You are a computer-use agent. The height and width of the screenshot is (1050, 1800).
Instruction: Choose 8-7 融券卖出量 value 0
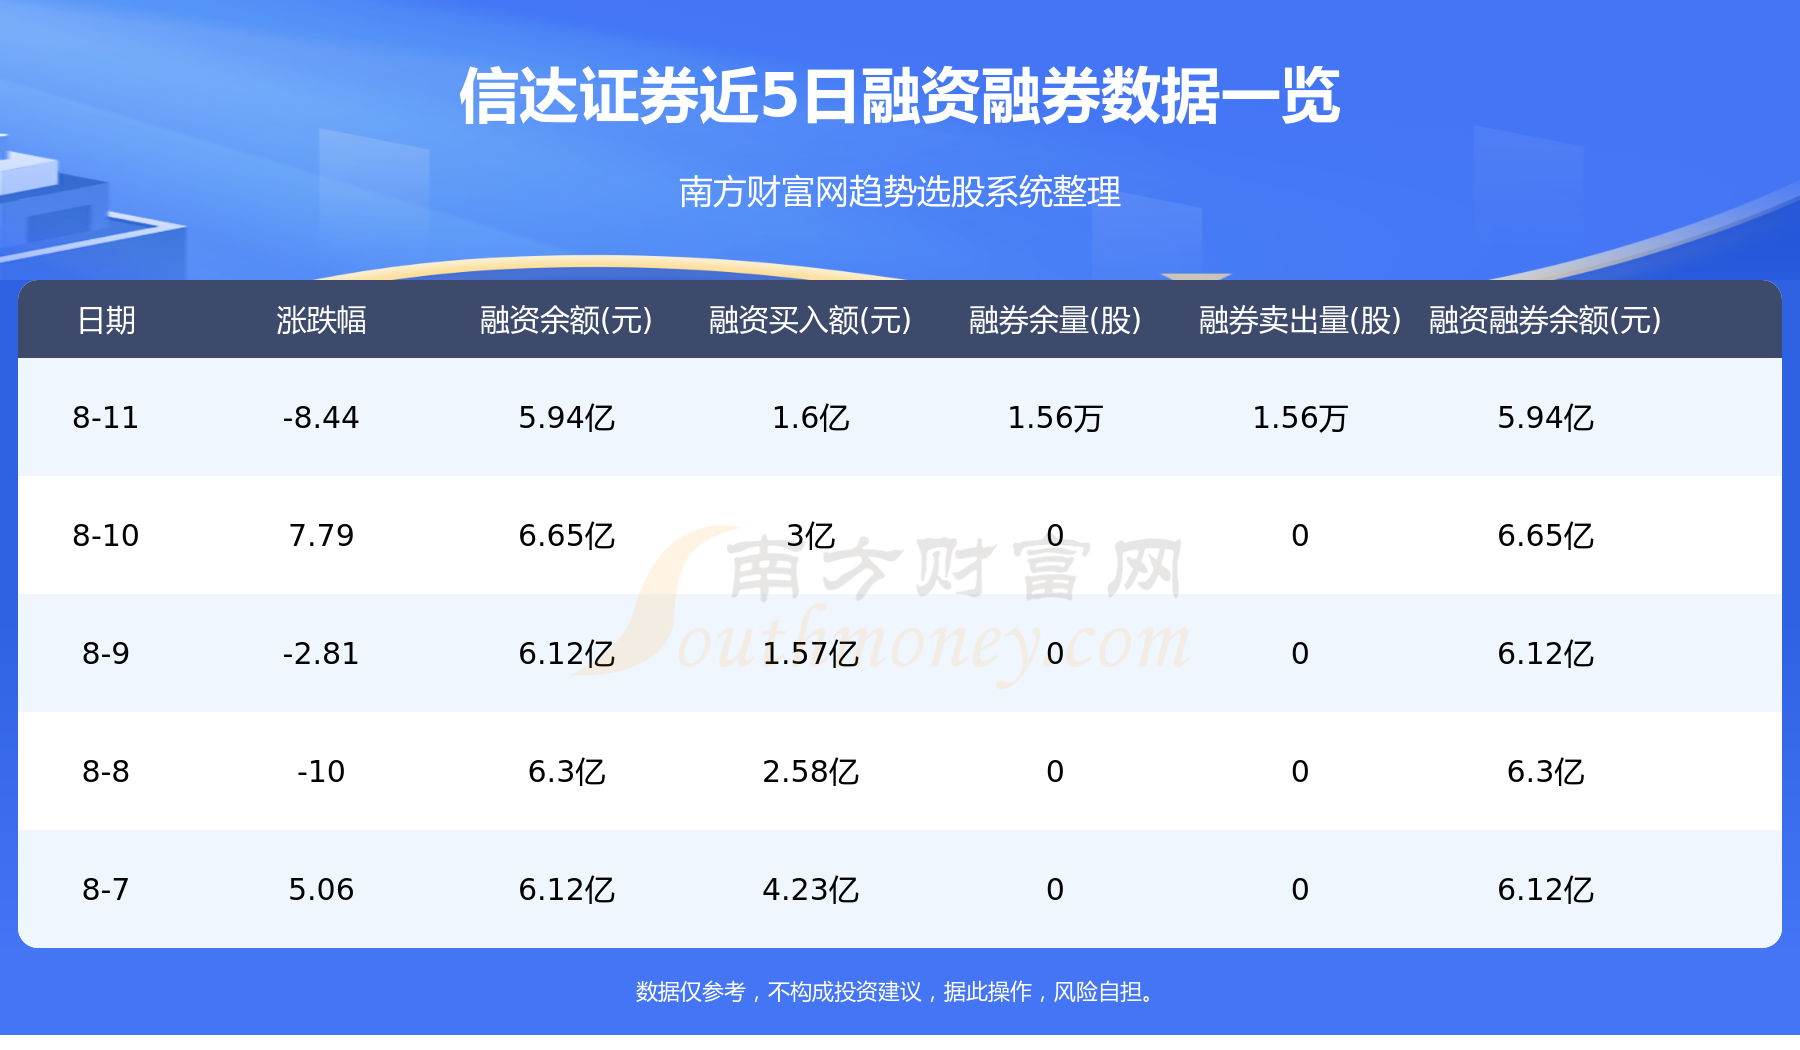pyautogui.click(x=1300, y=889)
